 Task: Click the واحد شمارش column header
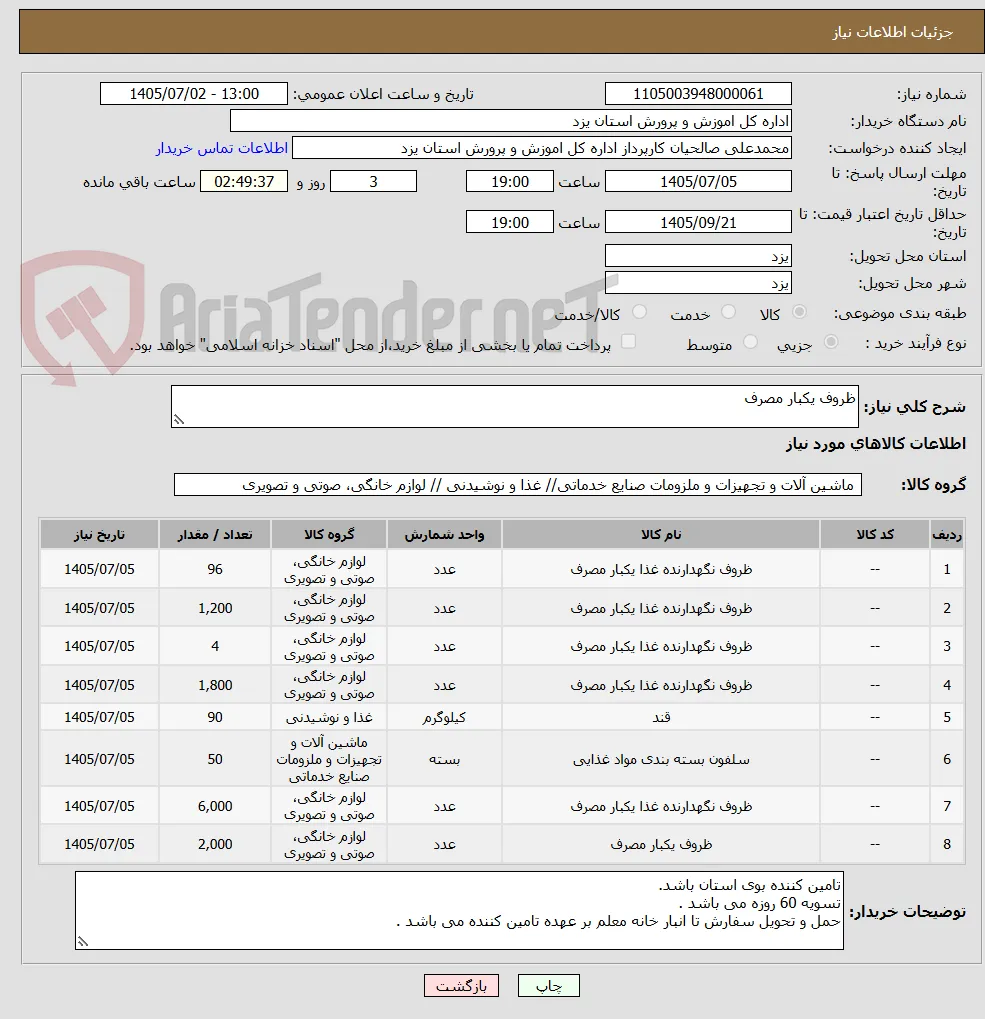click(x=444, y=534)
